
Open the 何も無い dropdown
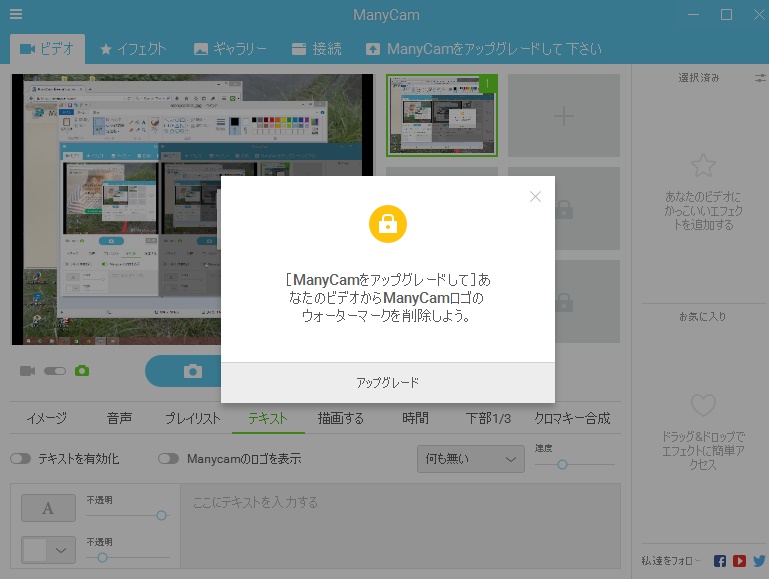(471, 459)
